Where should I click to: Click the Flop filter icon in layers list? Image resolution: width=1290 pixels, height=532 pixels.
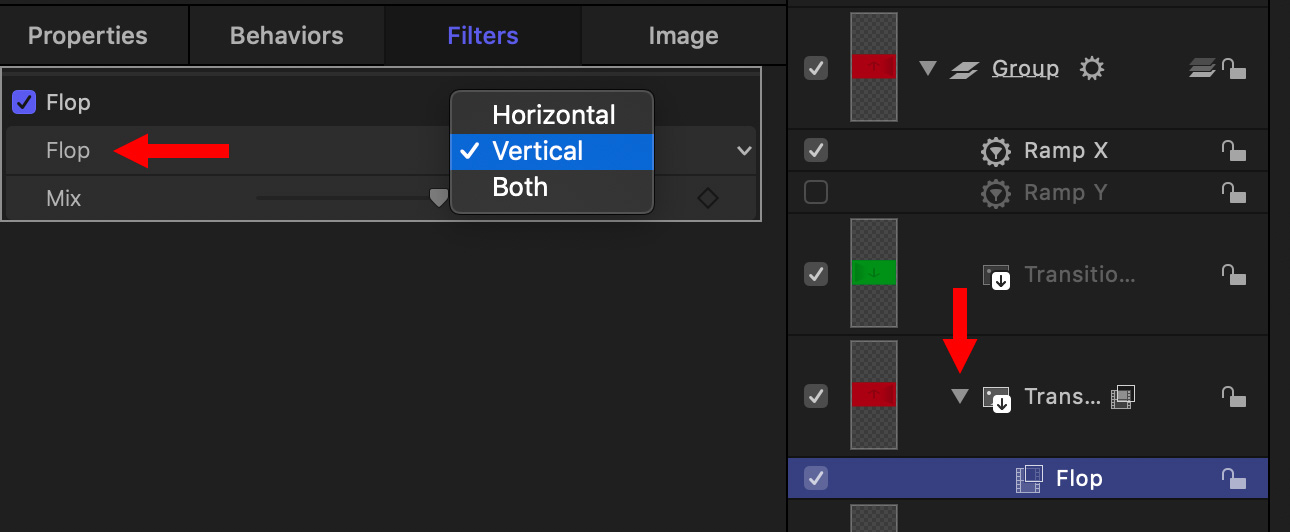[x=1029, y=478]
